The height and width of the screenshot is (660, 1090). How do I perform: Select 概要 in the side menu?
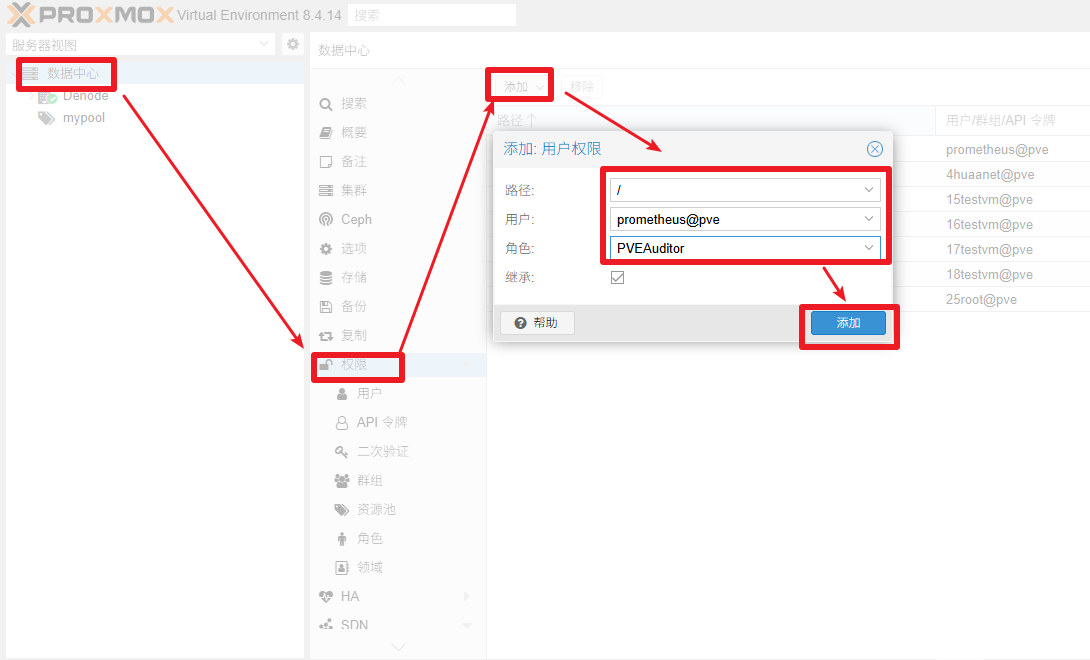354,132
